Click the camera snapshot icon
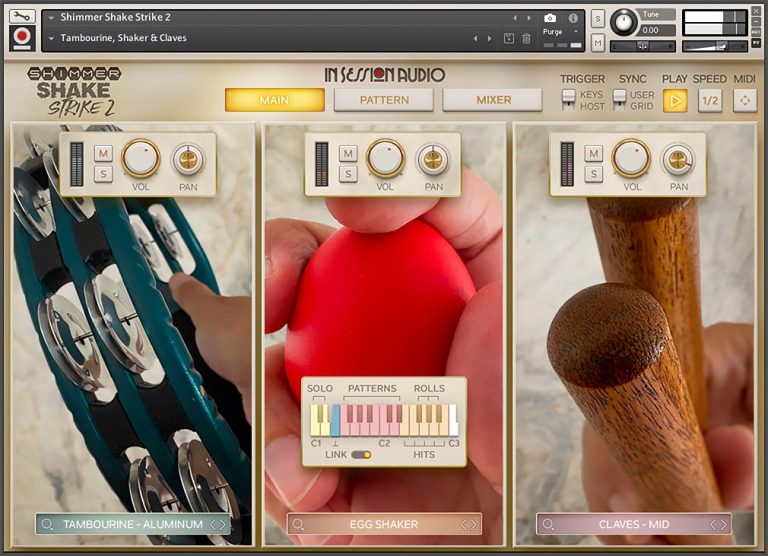 pos(549,18)
